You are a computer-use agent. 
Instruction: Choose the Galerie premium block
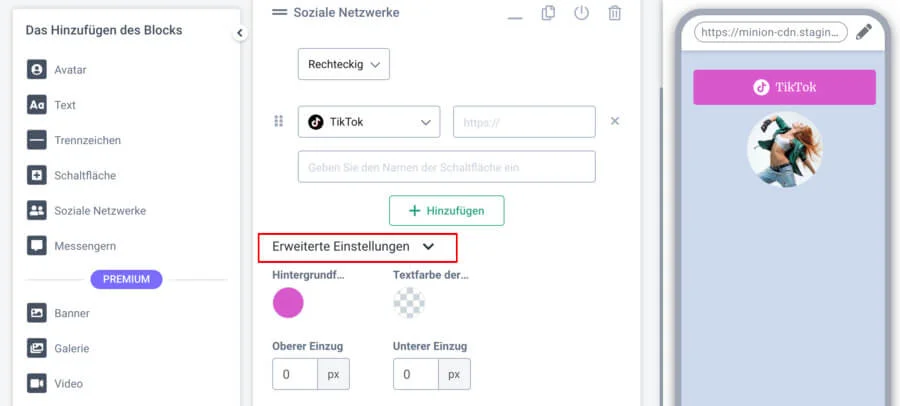tap(72, 348)
